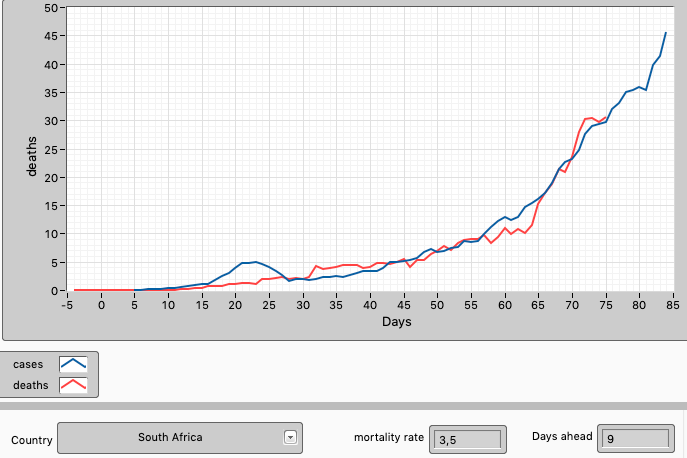Click the 'Days' x-axis title

point(397,322)
